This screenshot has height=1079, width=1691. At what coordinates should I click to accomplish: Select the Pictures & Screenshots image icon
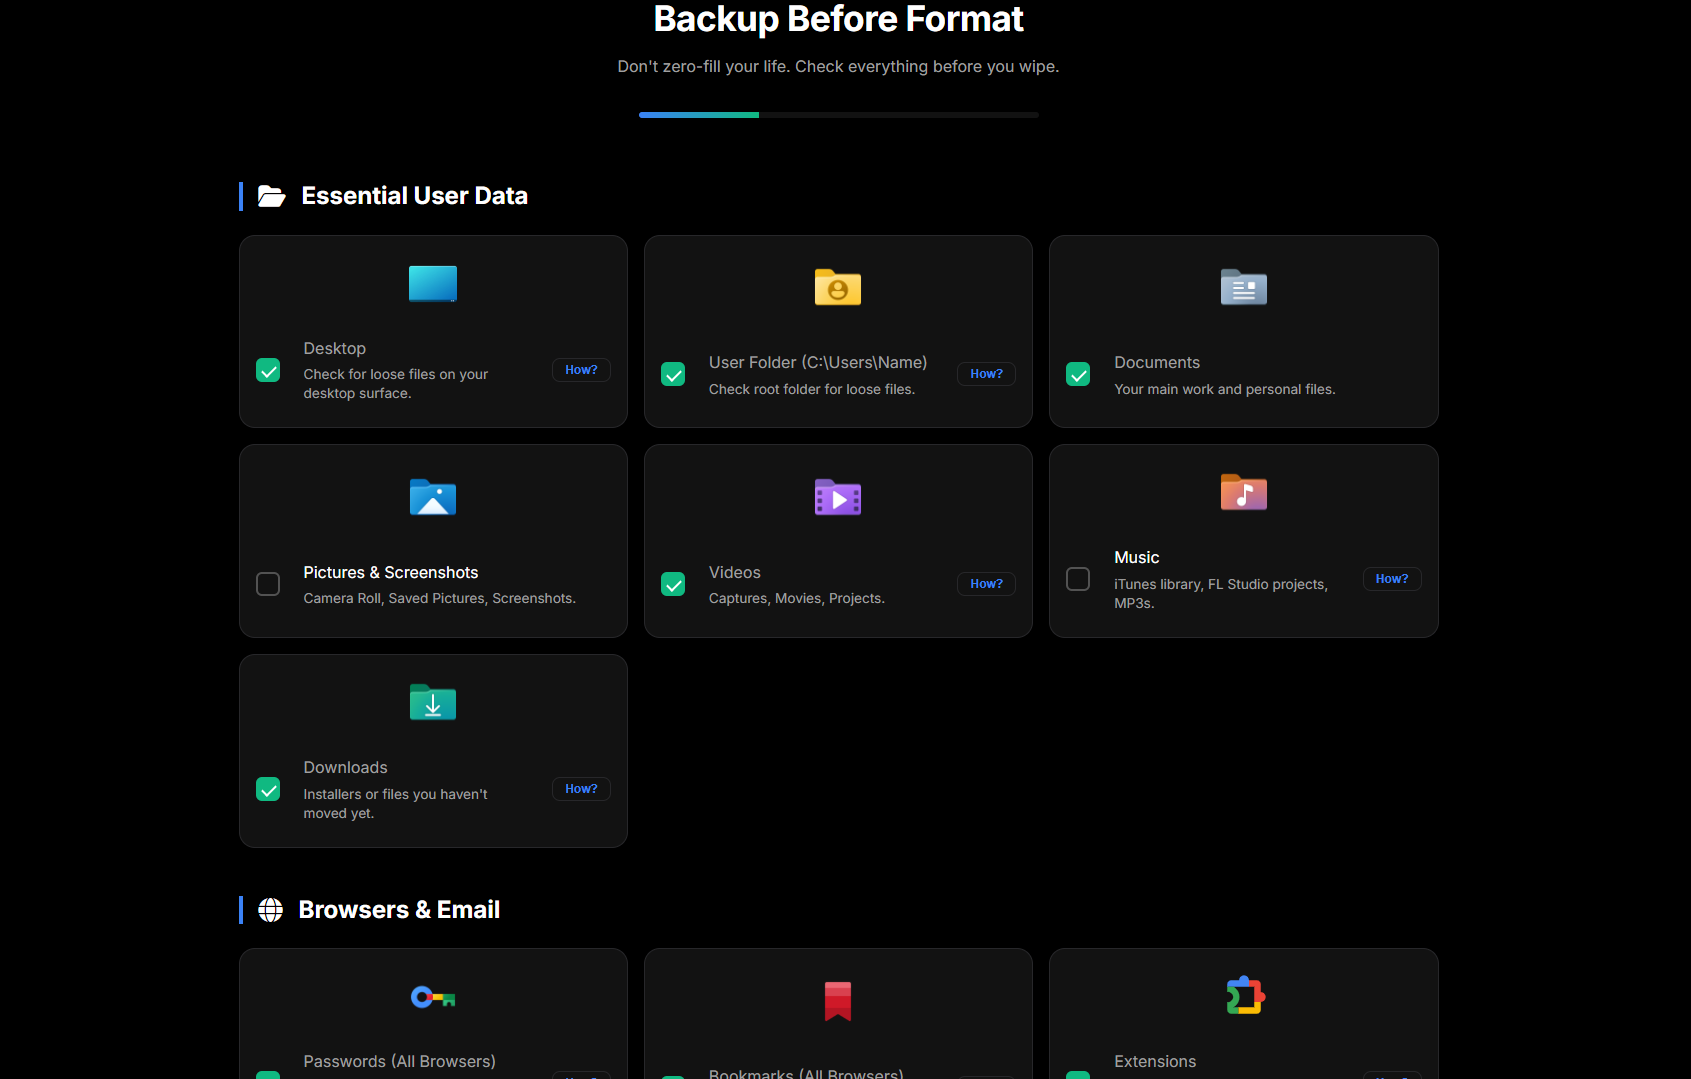click(432, 497)
